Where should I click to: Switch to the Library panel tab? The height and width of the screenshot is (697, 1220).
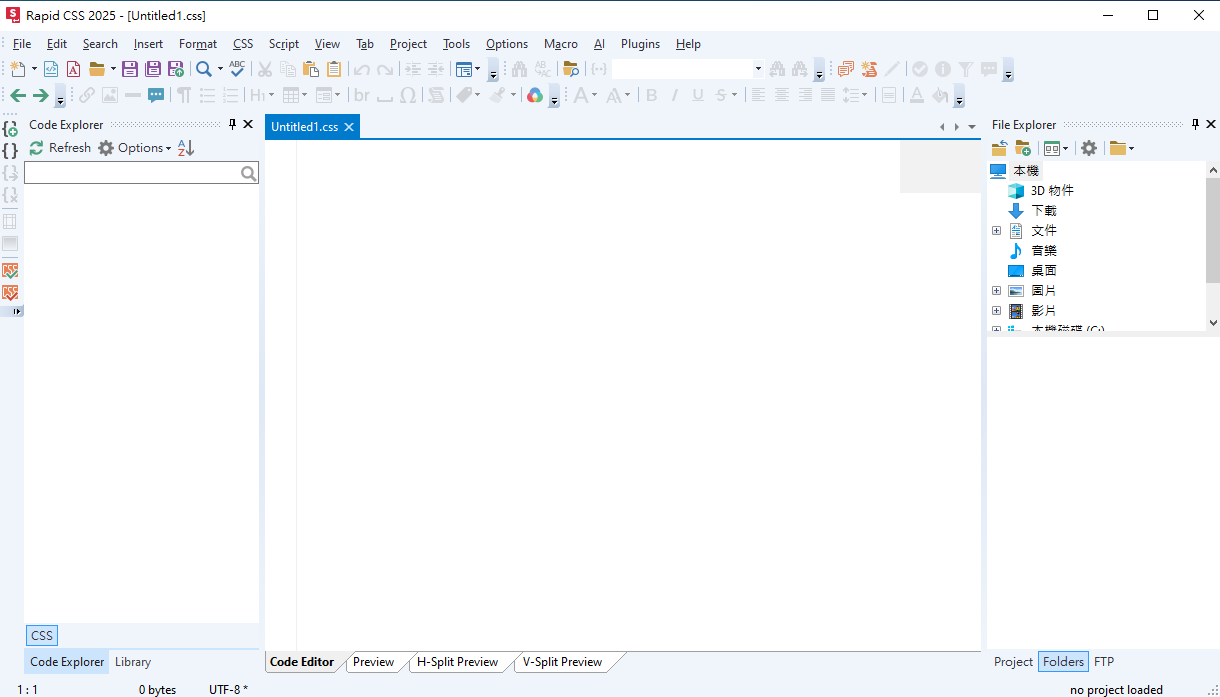[133, 662]
